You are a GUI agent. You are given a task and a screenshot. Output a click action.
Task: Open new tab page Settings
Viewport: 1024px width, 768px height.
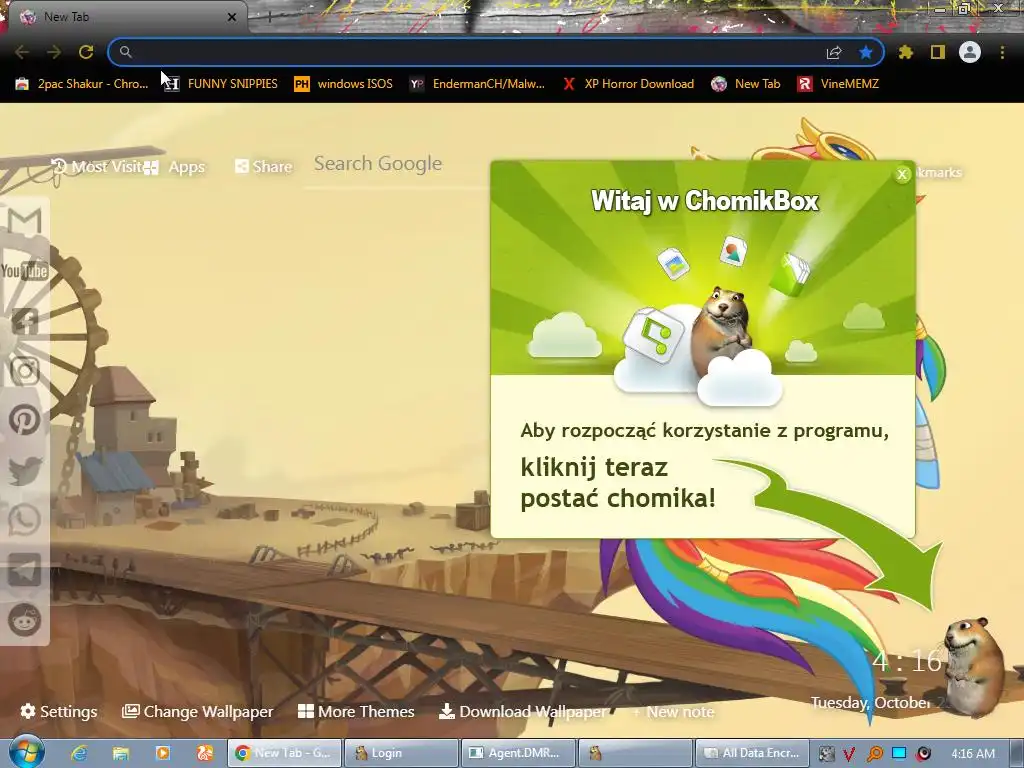point(59,711)
